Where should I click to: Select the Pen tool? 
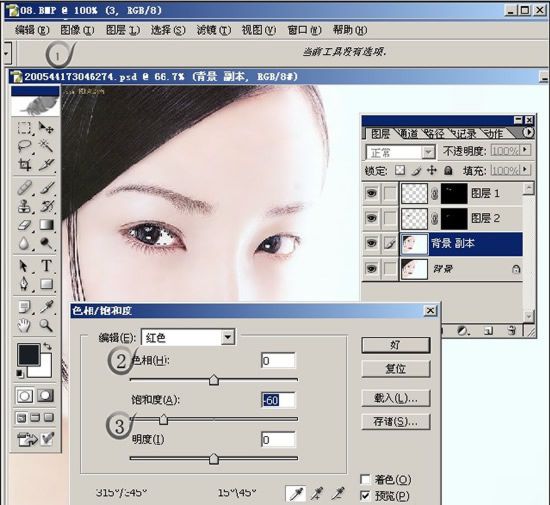(24, 284)
